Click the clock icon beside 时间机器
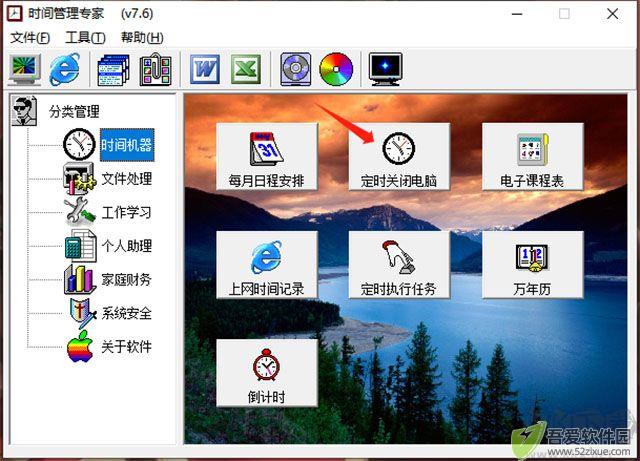The width and height of the screenshot is (640, 461). 79,144
